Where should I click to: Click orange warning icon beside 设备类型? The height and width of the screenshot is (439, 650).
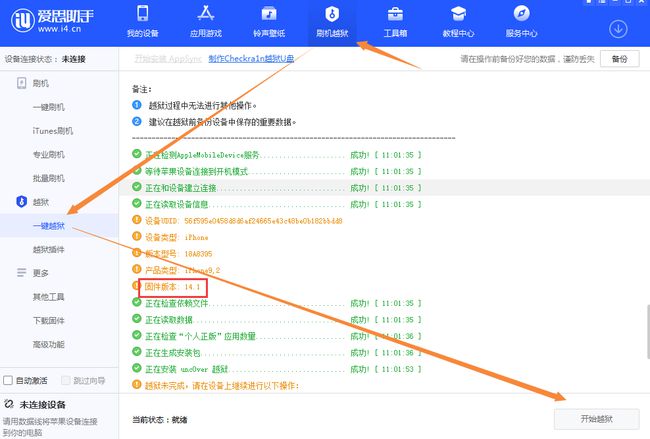point(137,236)
